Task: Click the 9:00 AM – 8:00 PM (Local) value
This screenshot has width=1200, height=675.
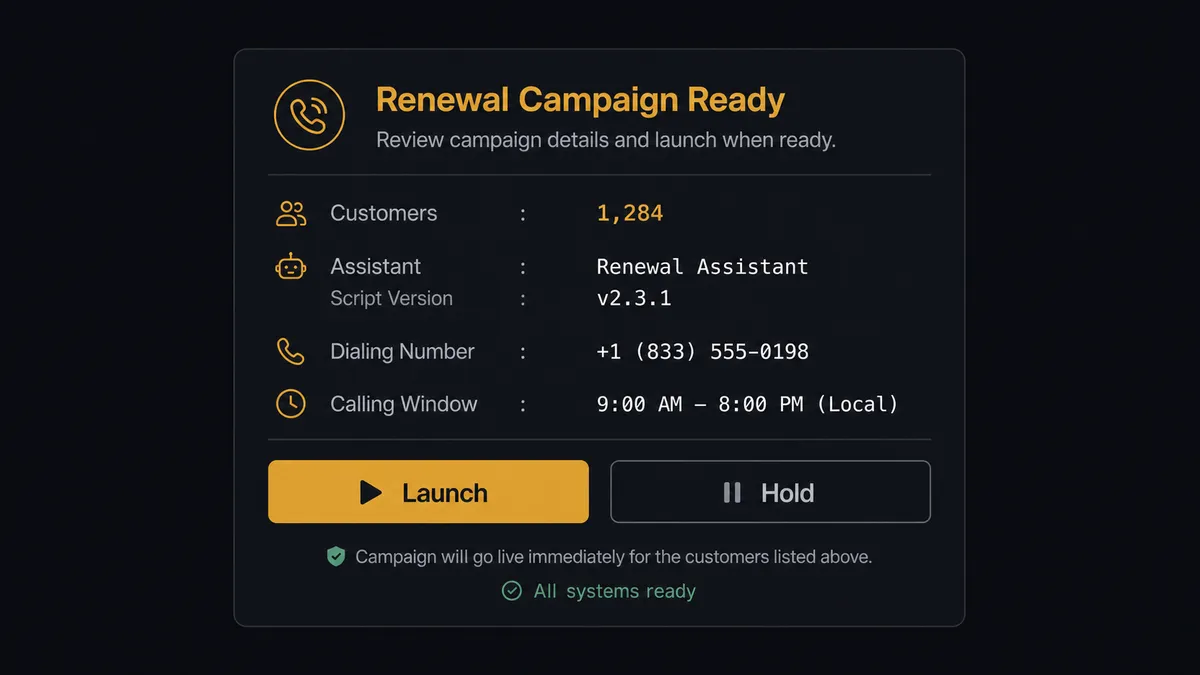Action: coord(747,405)
